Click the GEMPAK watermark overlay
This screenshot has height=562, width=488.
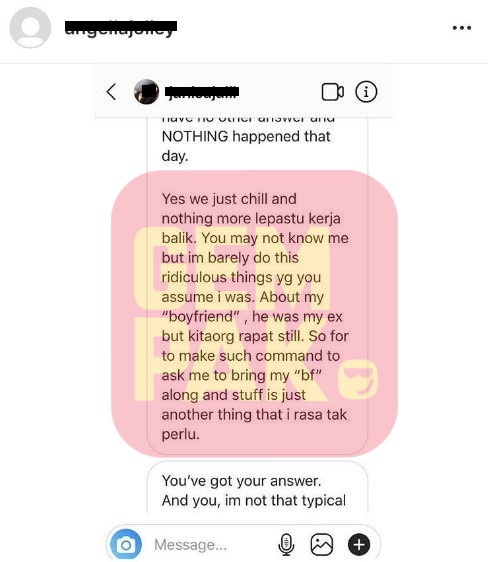[x=254, y=314]
